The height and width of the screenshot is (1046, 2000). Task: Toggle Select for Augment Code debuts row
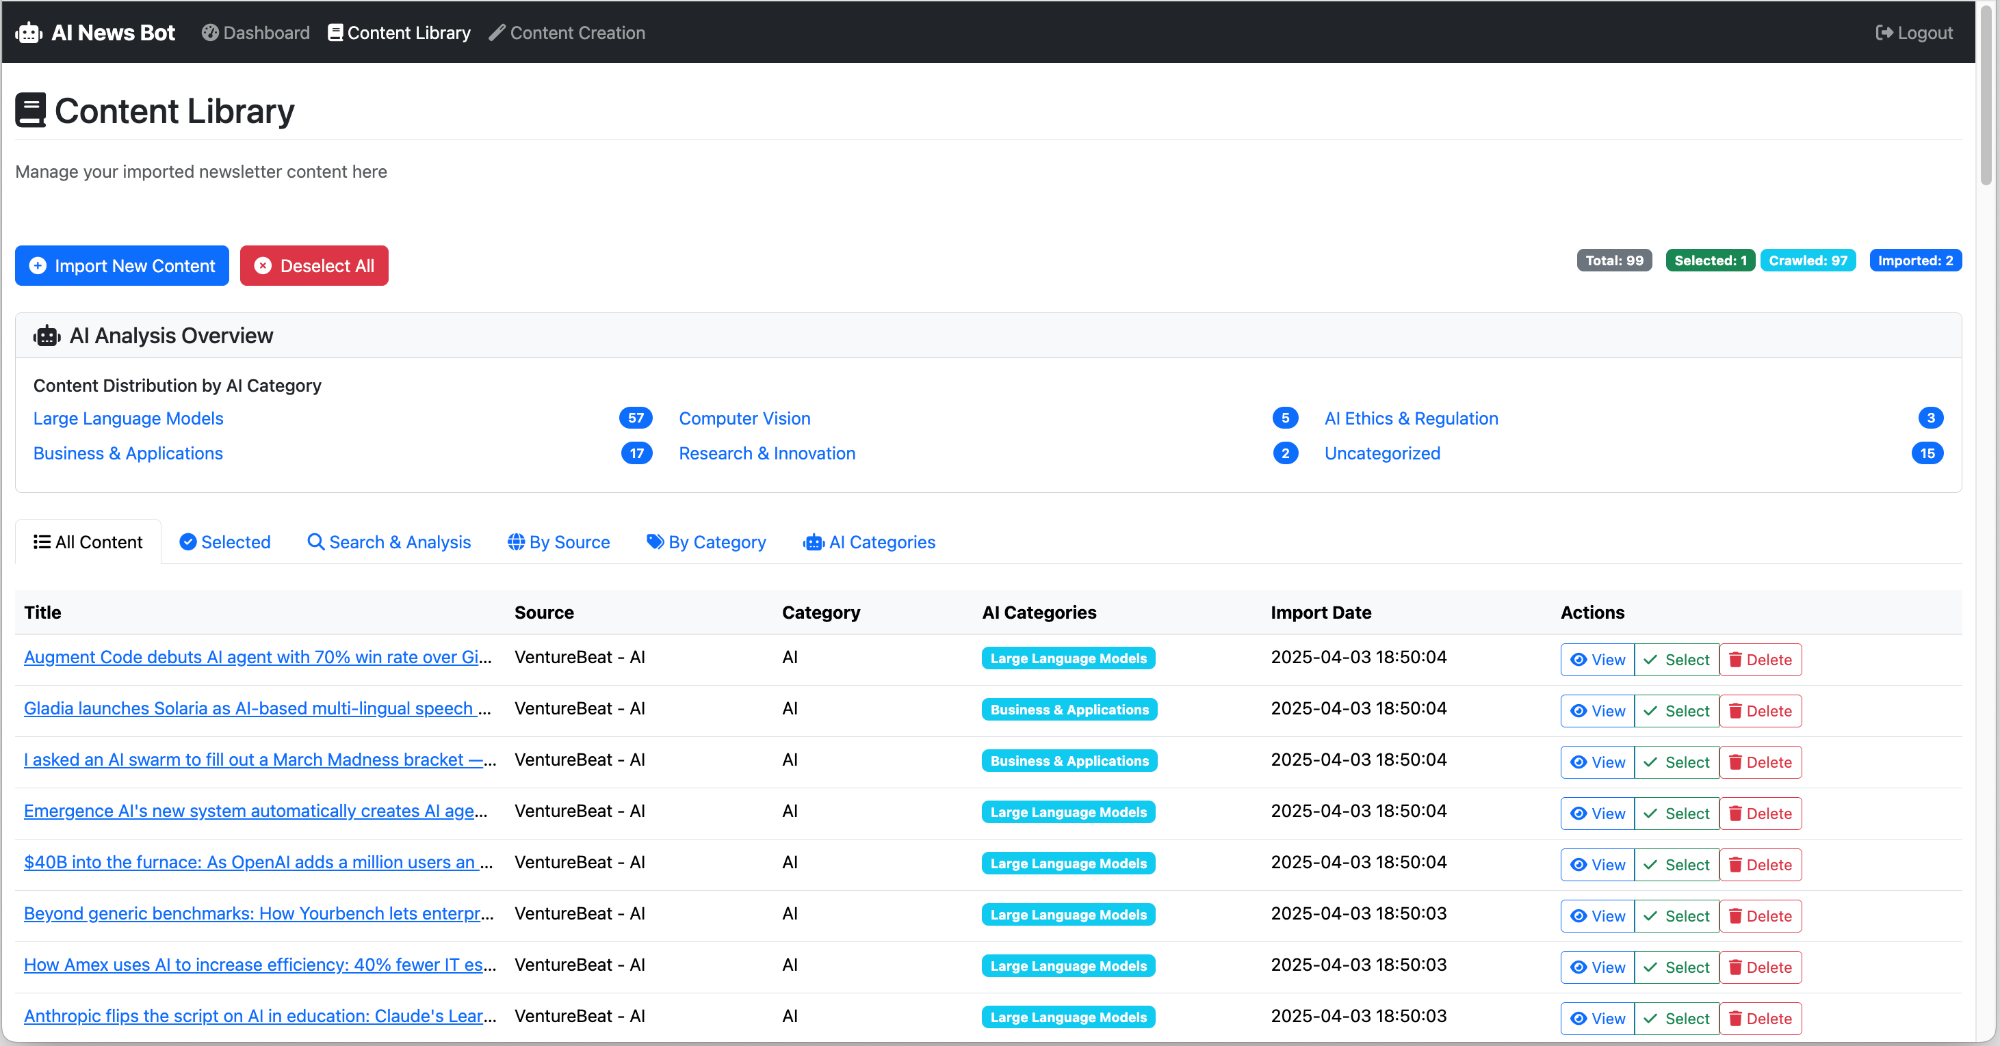(1677, 660)
